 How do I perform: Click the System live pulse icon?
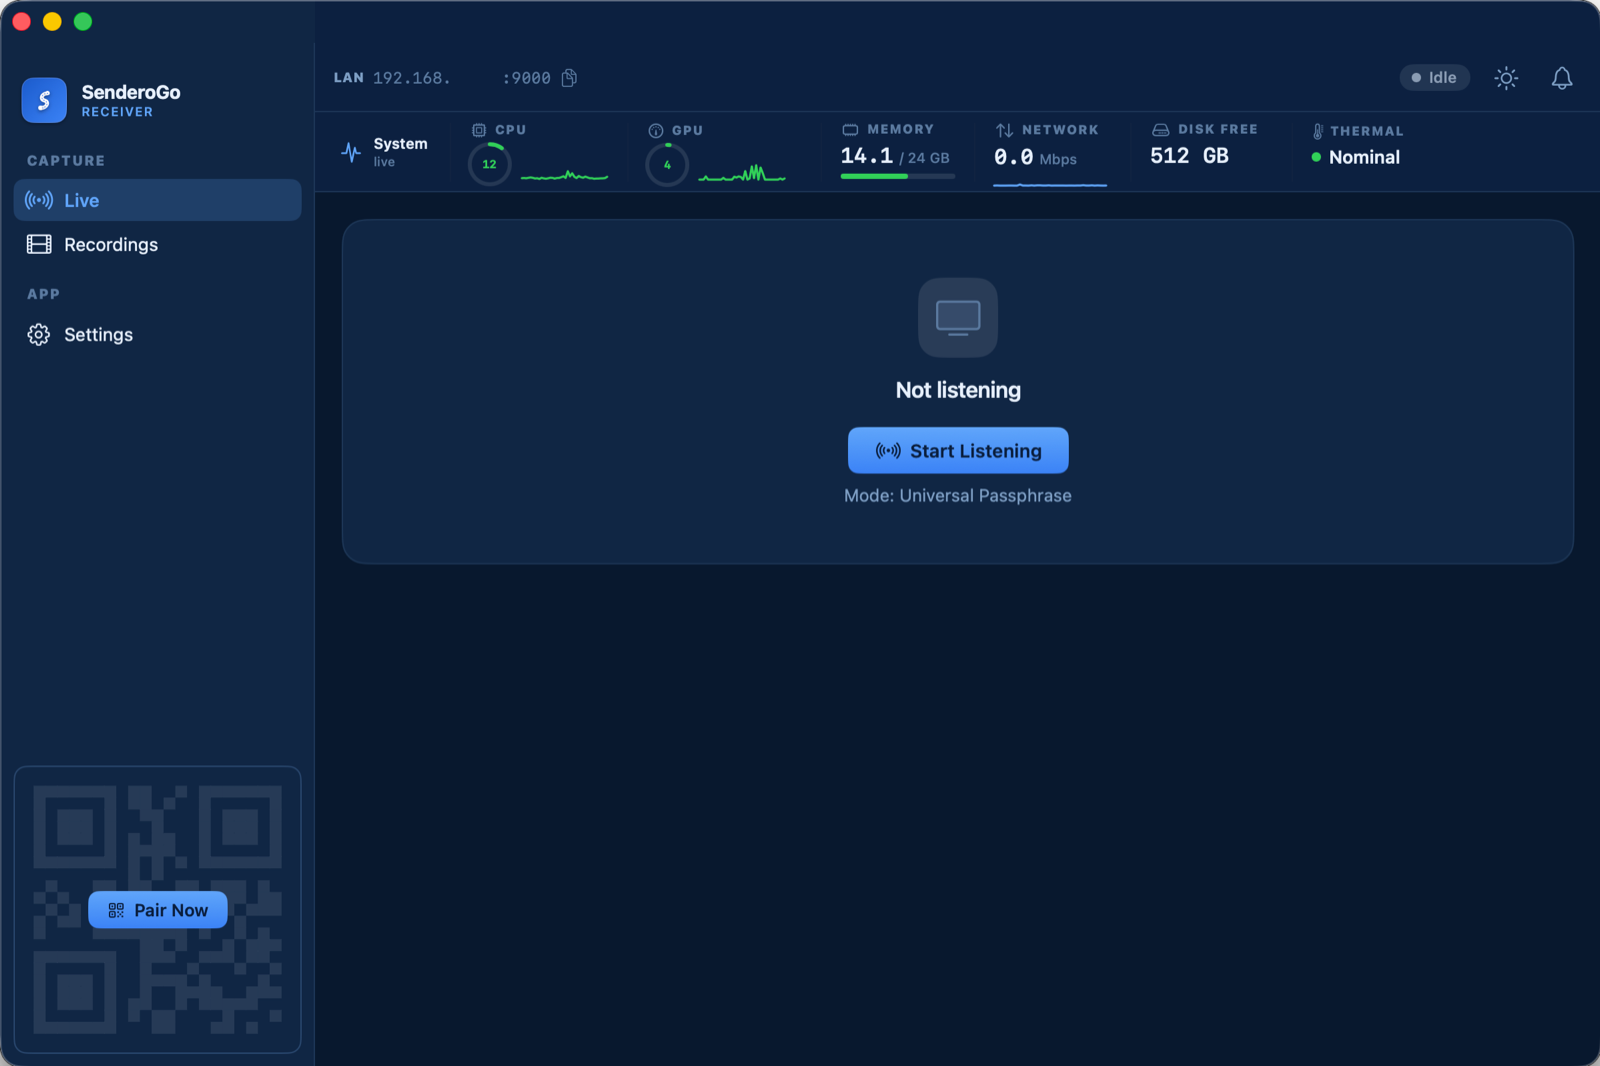coord(351,152)
